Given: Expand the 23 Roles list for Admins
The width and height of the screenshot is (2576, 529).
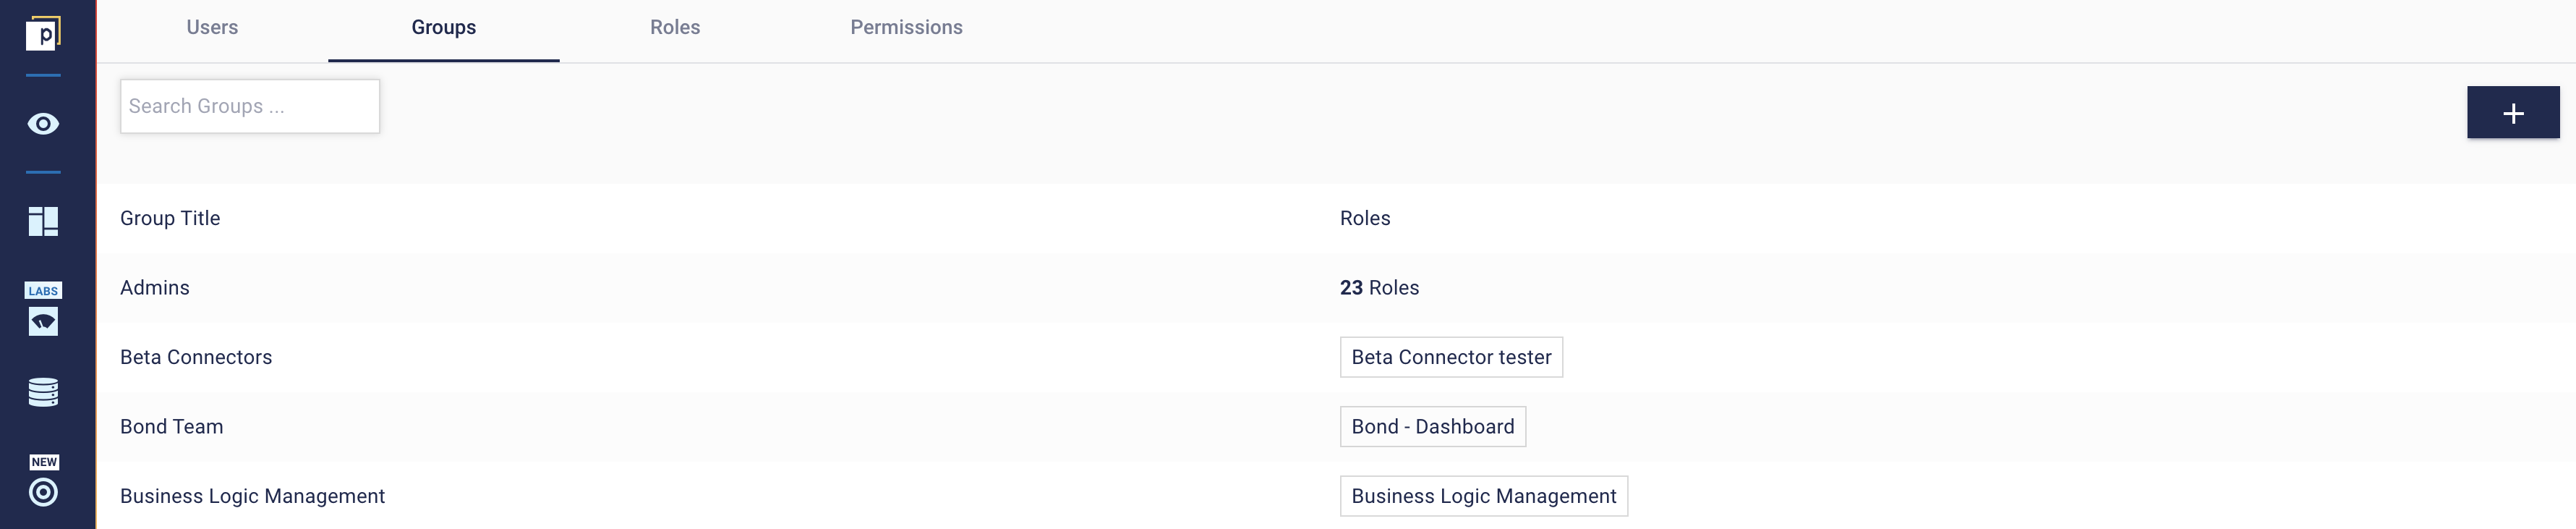Looking at the screenshot, I should click(x=1379, y=288).
